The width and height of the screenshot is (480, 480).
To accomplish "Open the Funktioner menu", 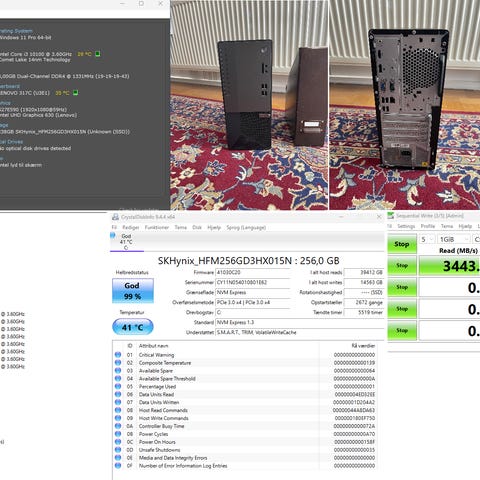I will coord(157,227).
